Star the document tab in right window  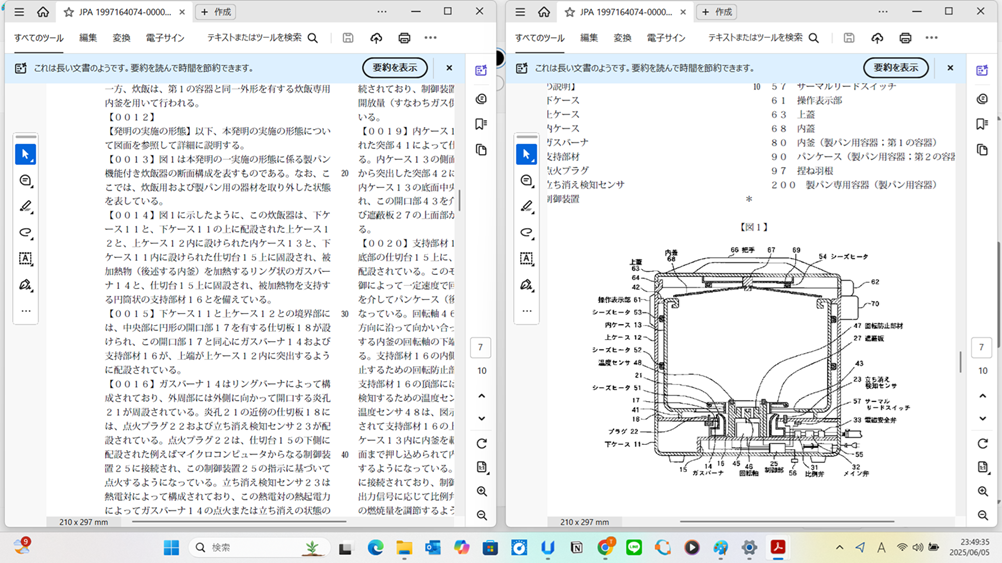tap(569, 12)
